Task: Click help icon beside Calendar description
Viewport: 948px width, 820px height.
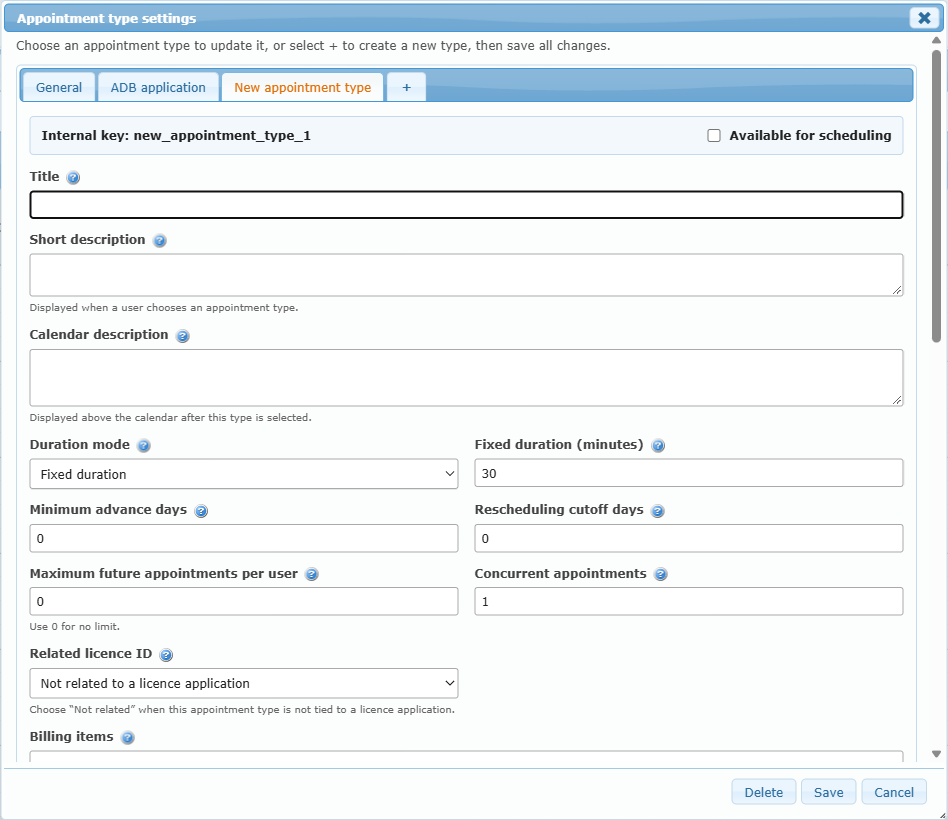Action: point(183,336)
